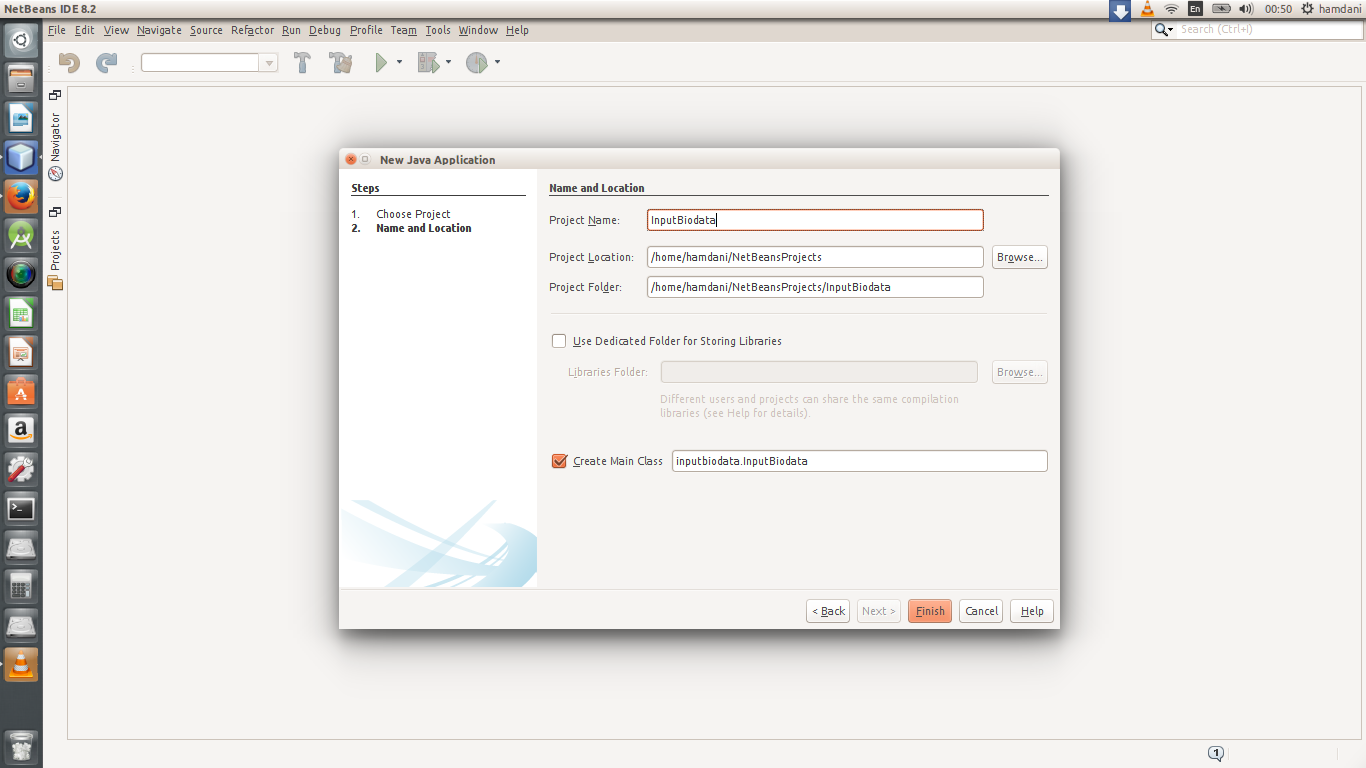Open the notifications icon in the status bar

point(1216,753)
